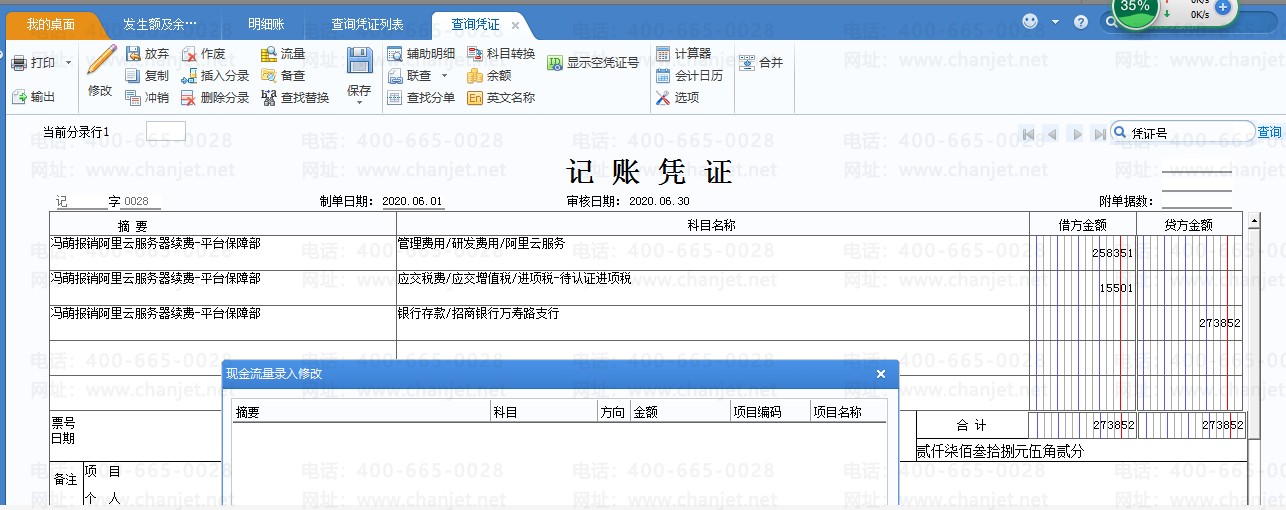Click the 辅助明细 icon
The height and width of the screenshot is (510, 1286).
(394, 53)
